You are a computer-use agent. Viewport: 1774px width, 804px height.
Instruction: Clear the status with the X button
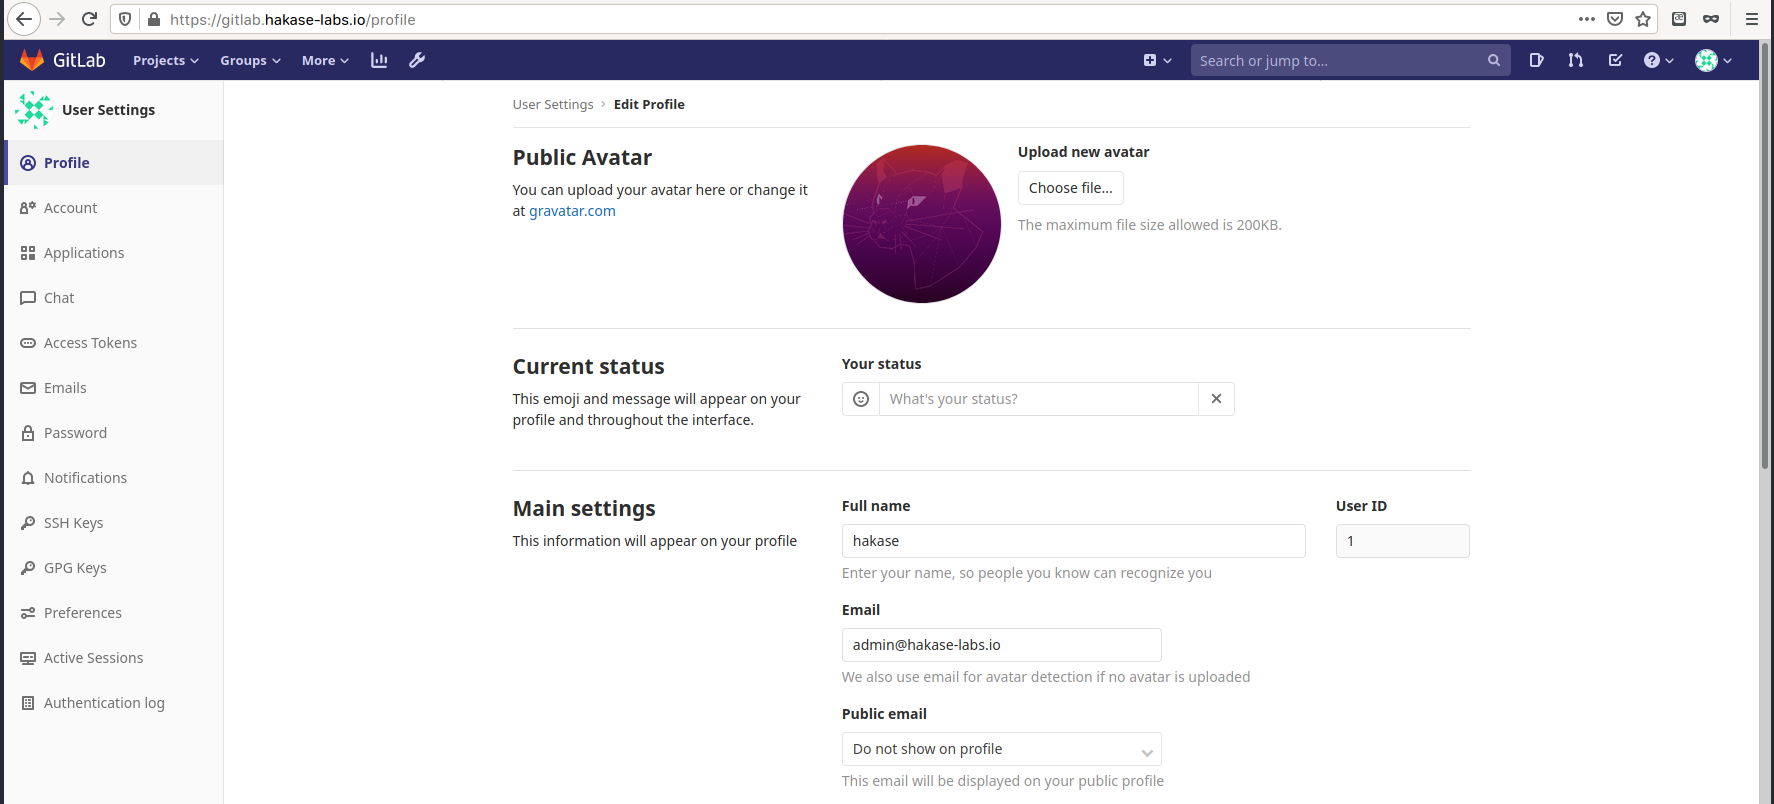[1216, 399]
